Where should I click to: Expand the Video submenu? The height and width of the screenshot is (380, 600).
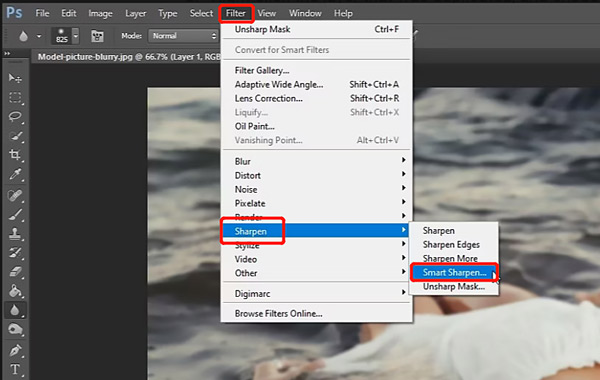(316, 259)
